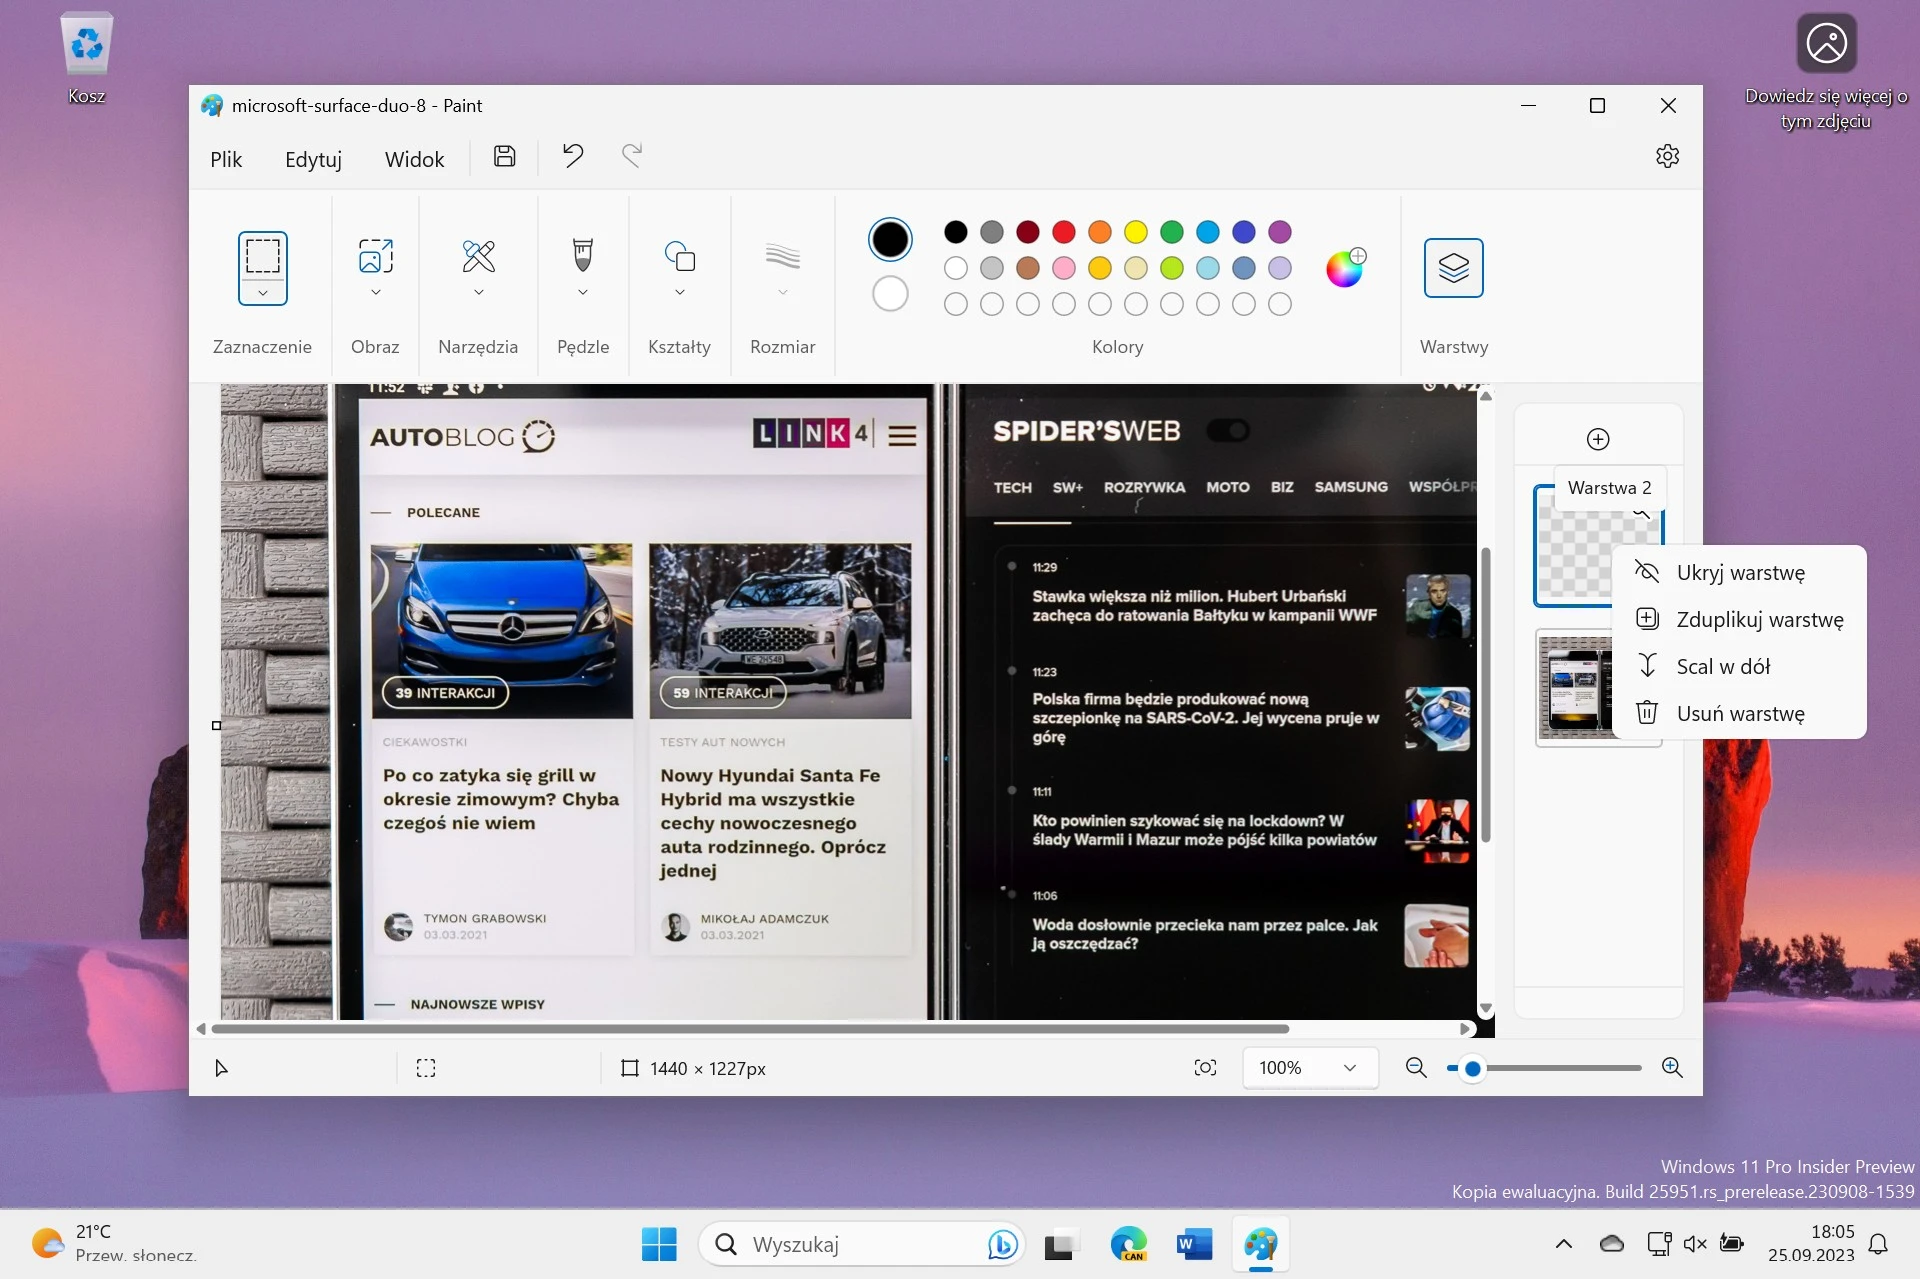Click the horizontal canvas scrollbar

coord(750,1028)
